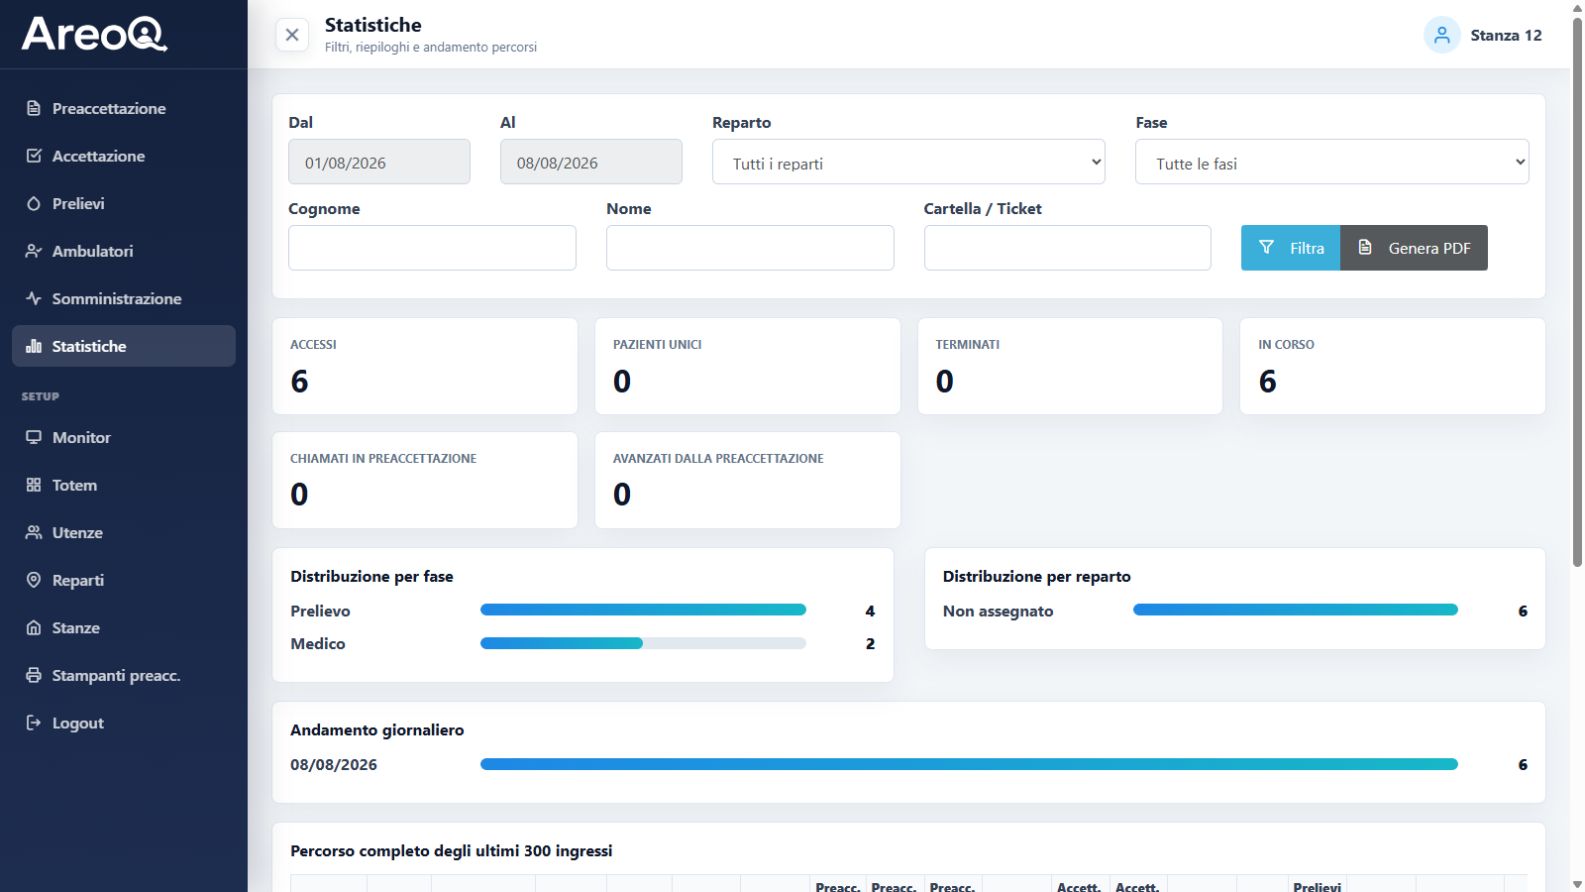Click the Logout arrow icon
The height and width of the screenshot is (892, 1585).
click(x=33, y=723)
